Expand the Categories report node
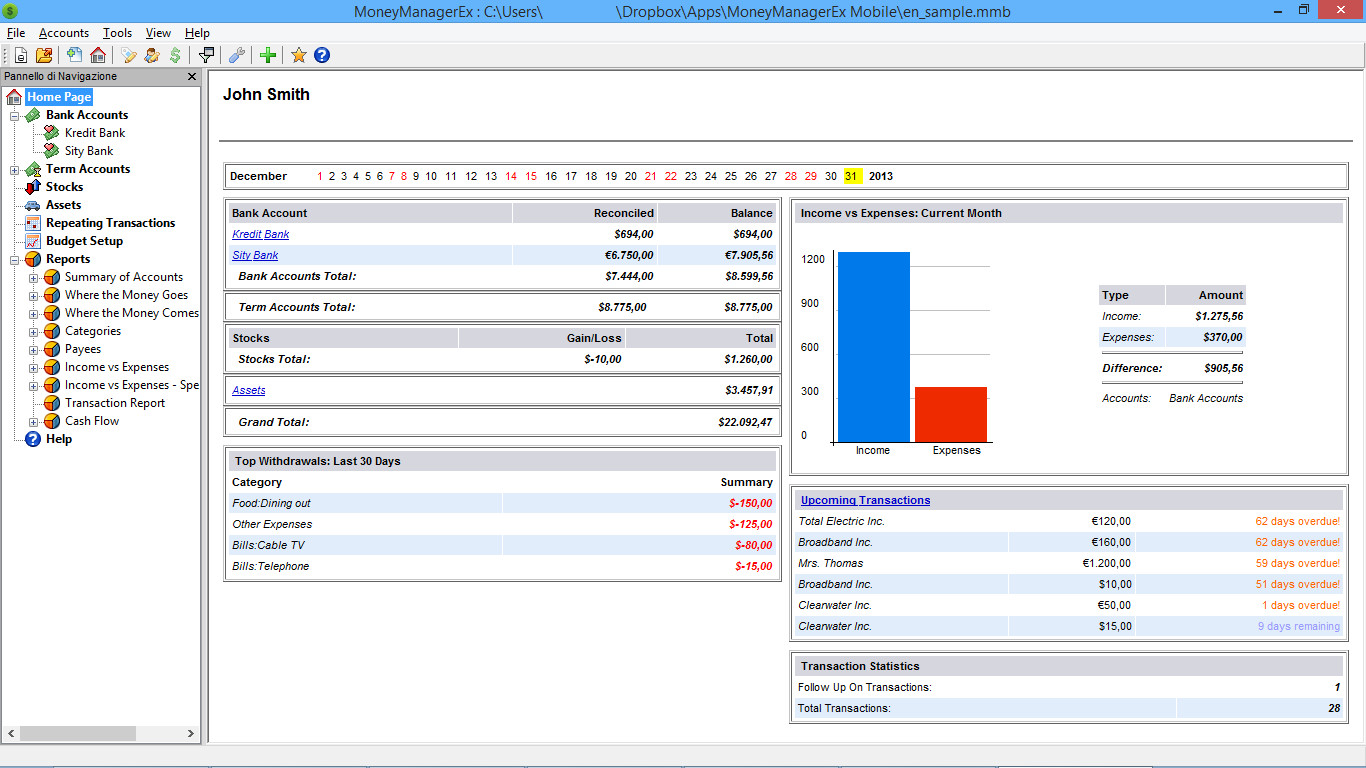1366x768 pixels. coord(34,332)
